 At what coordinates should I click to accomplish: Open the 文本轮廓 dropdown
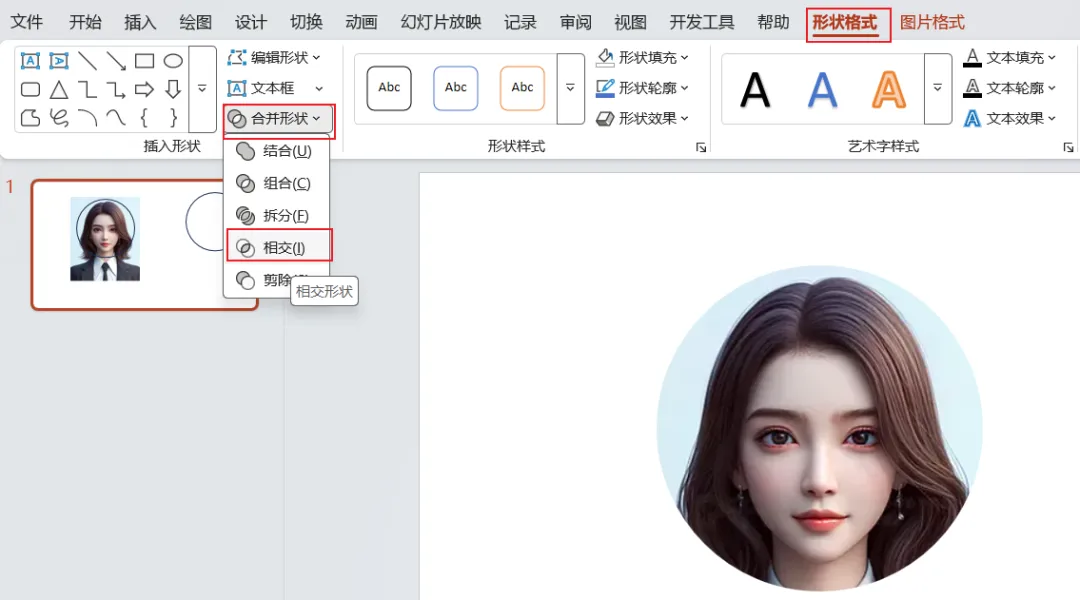[x=1010, y=88]
